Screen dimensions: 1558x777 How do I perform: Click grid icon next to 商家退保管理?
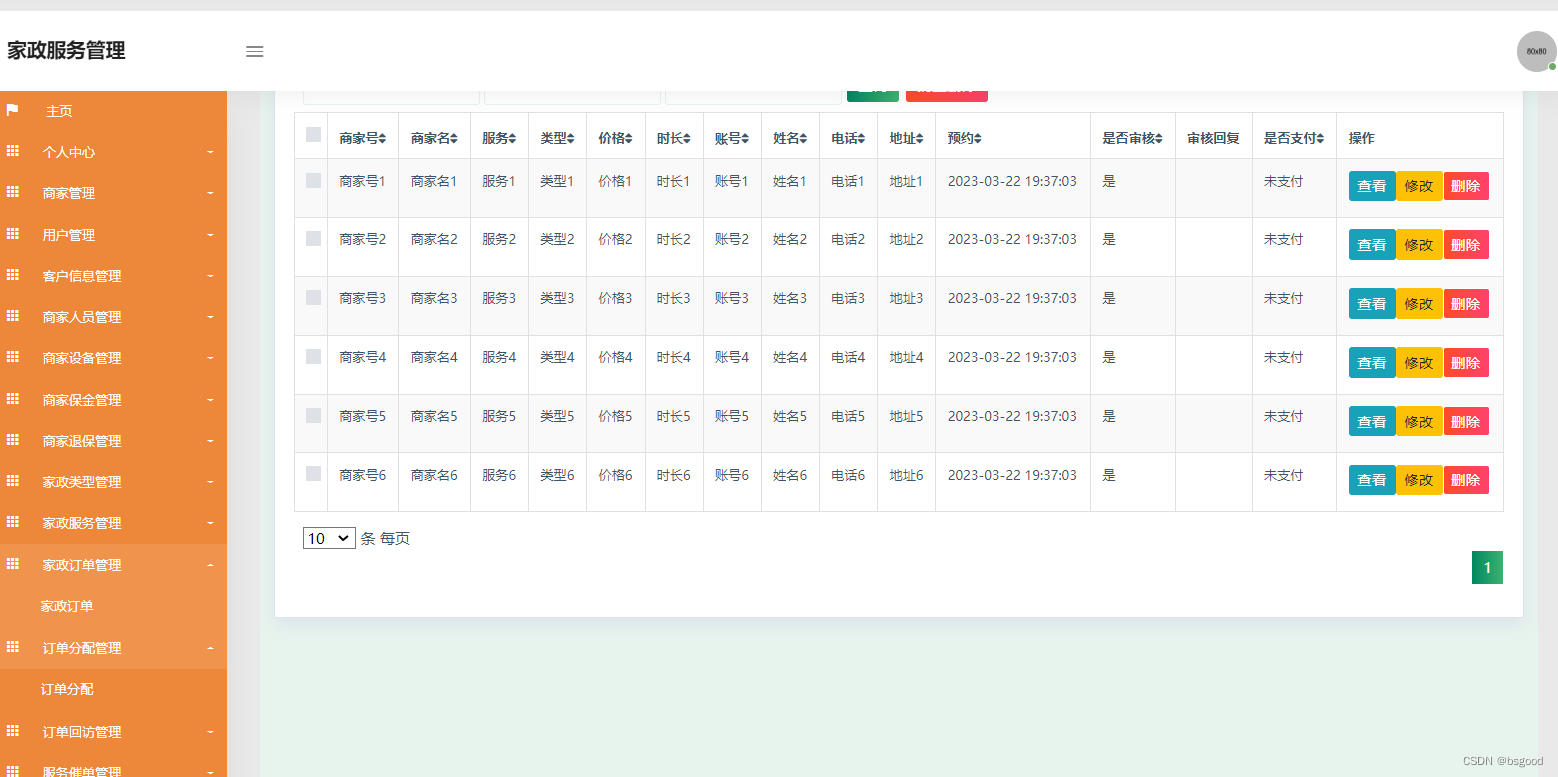(13, 440)
